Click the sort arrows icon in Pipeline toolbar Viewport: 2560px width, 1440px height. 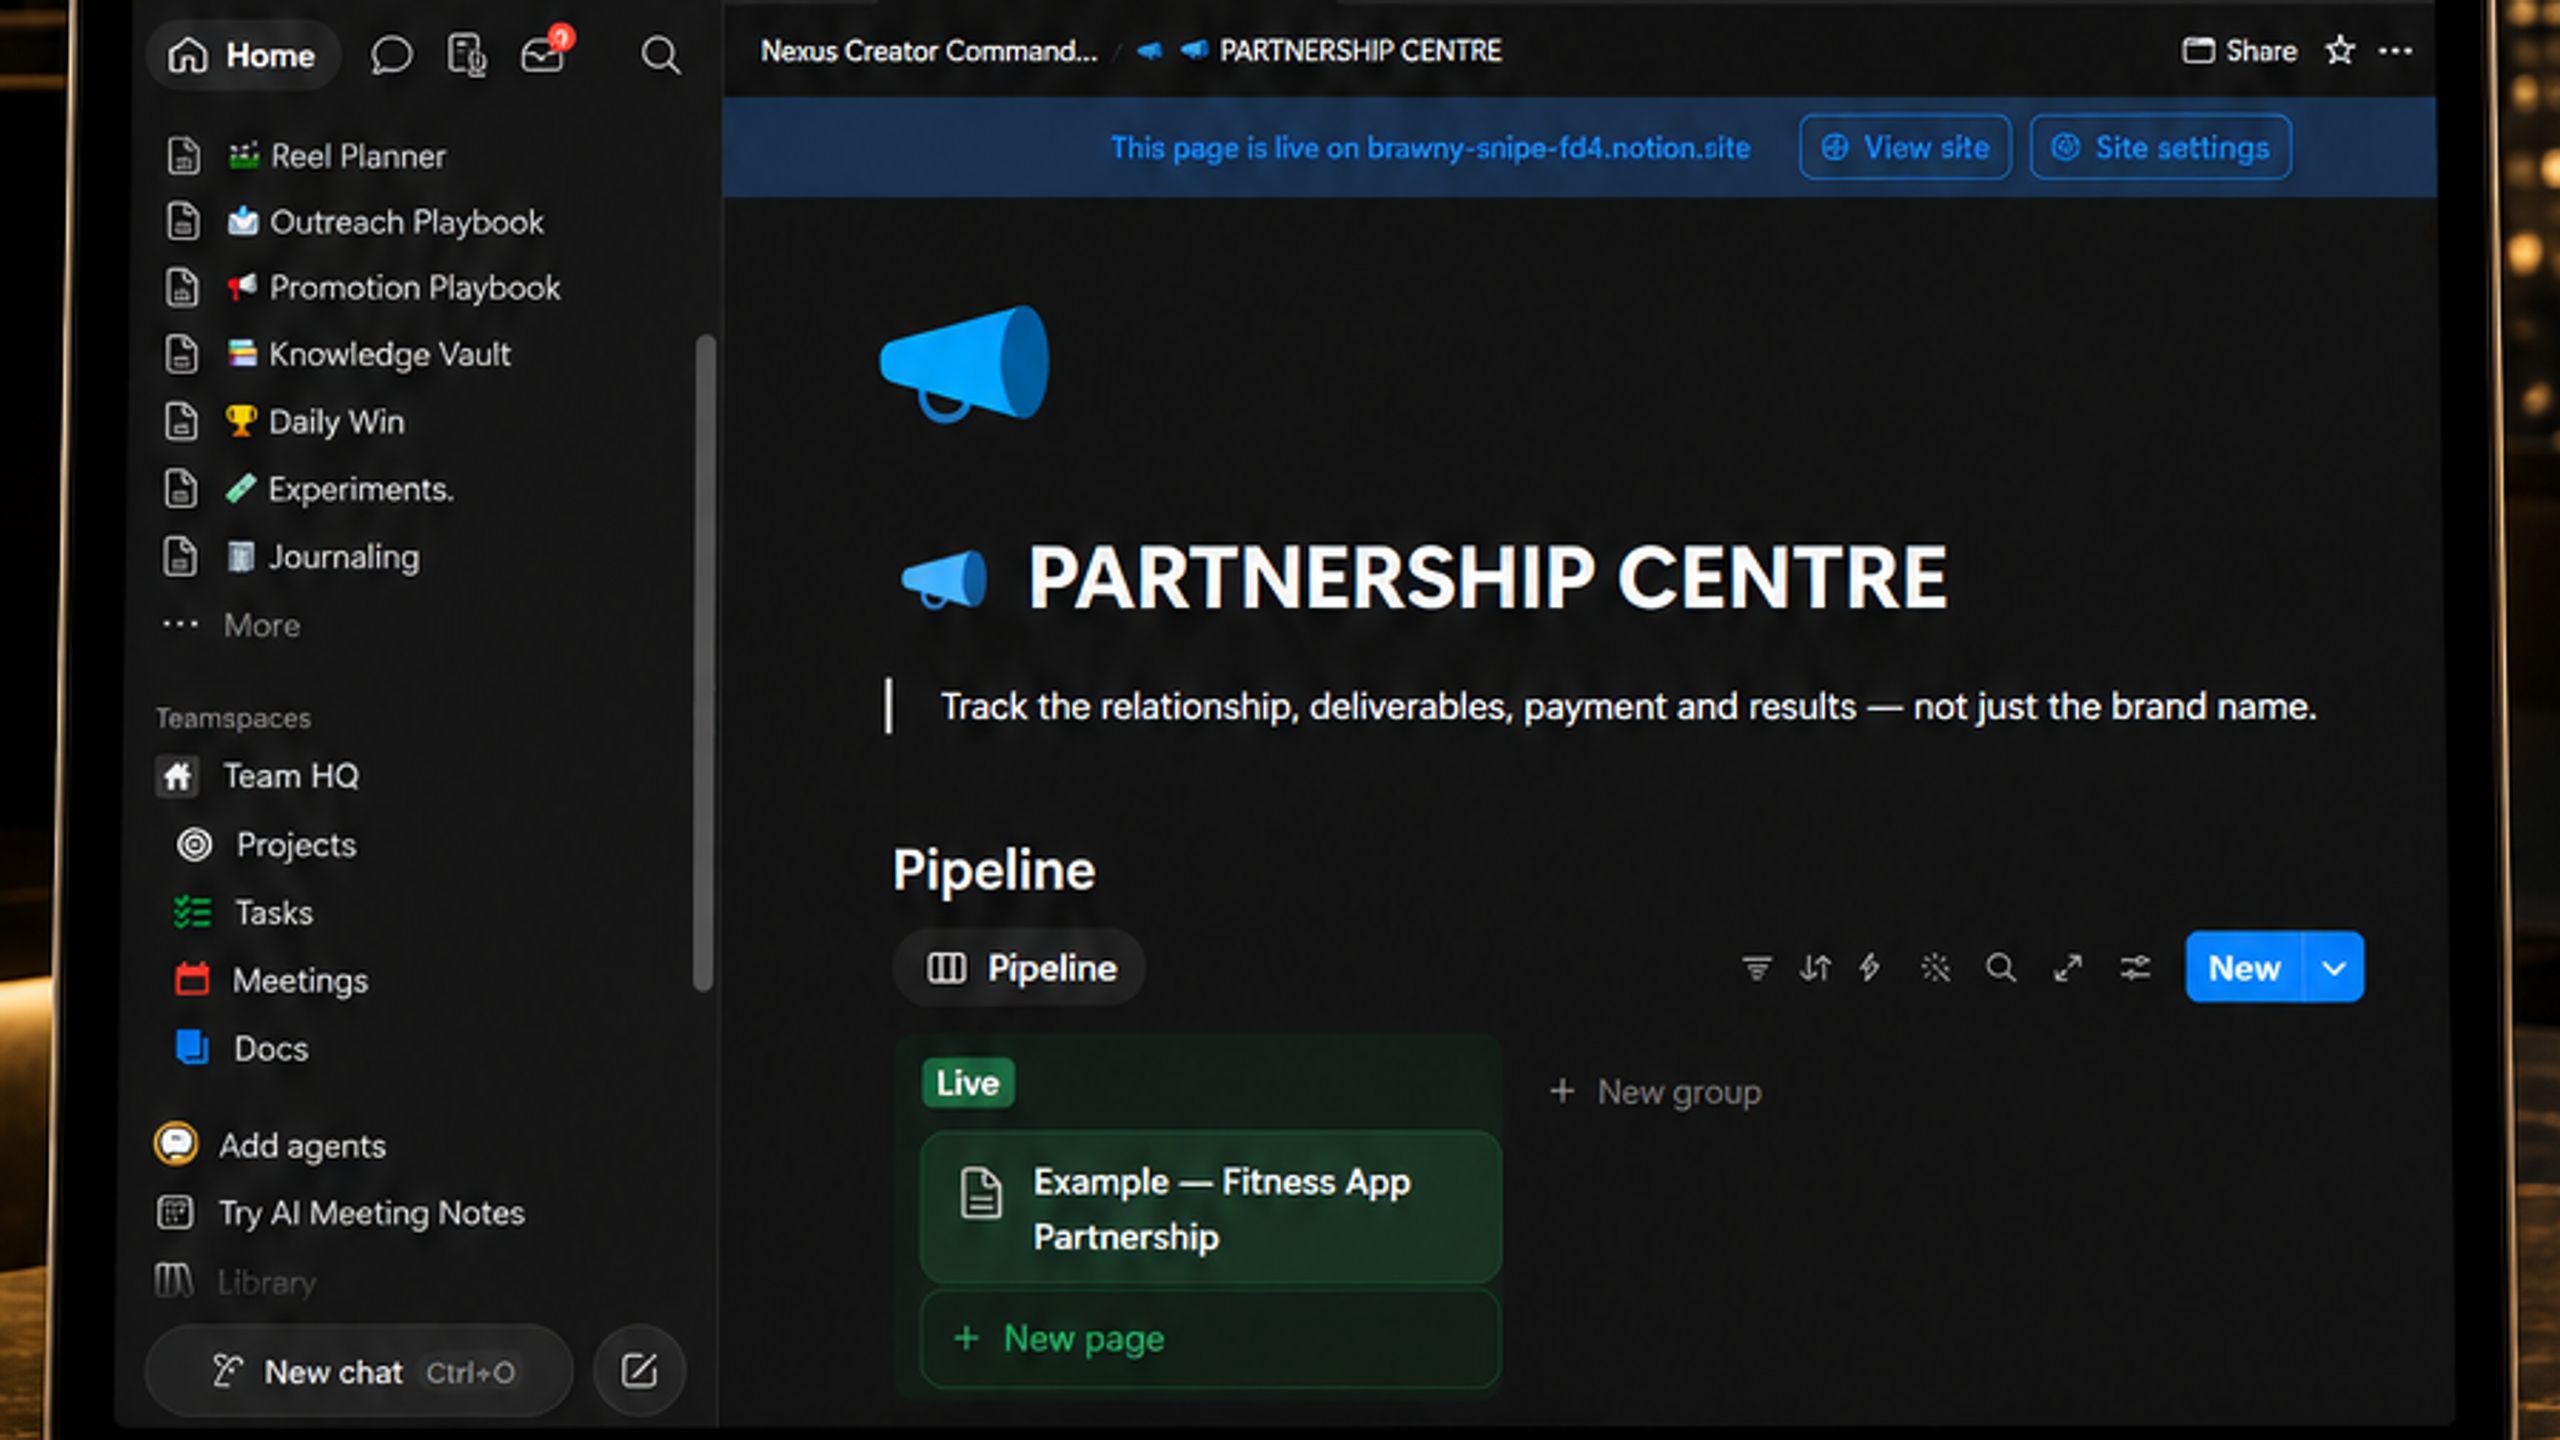pos(1815,968)
